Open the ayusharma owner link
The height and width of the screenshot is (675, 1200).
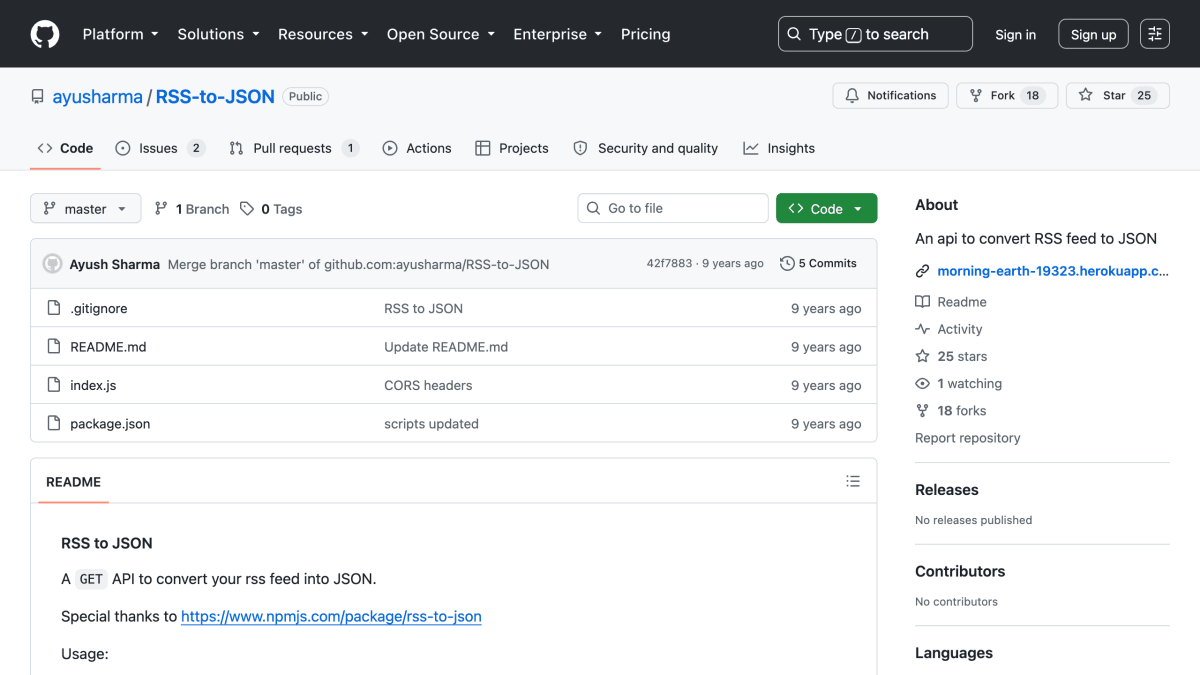click(x=98, y=97)
